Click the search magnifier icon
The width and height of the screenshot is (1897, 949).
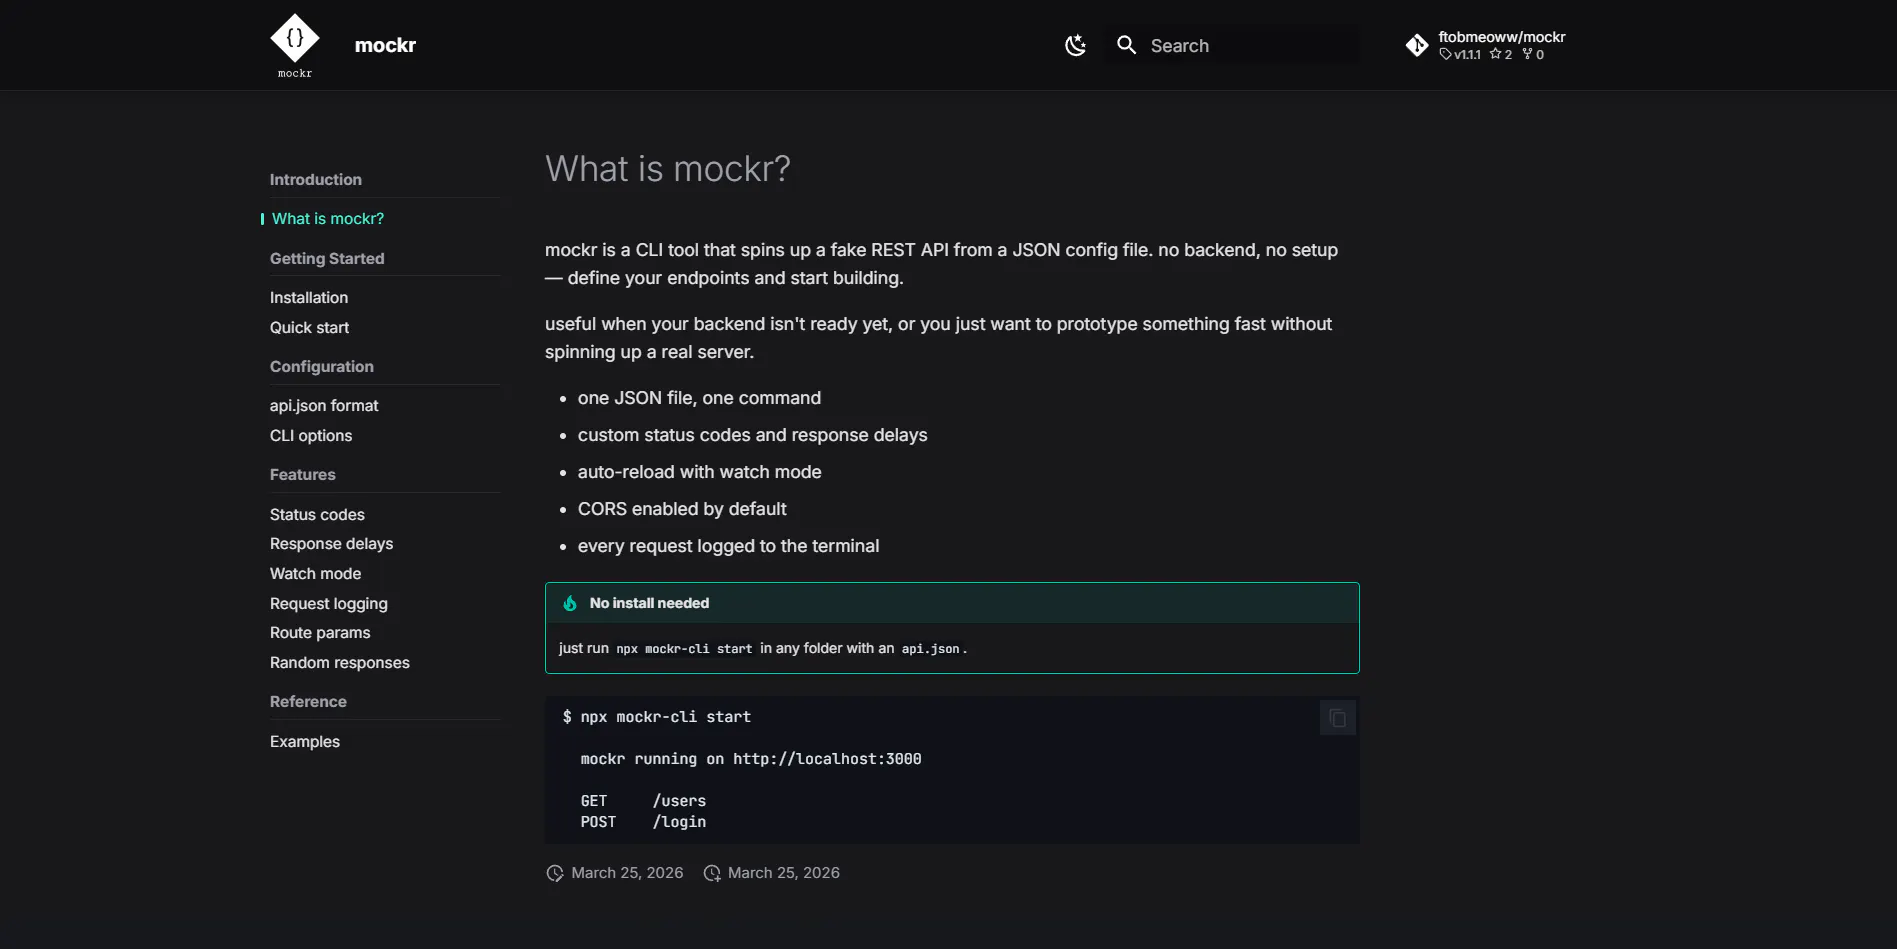tap(1127, 45)
